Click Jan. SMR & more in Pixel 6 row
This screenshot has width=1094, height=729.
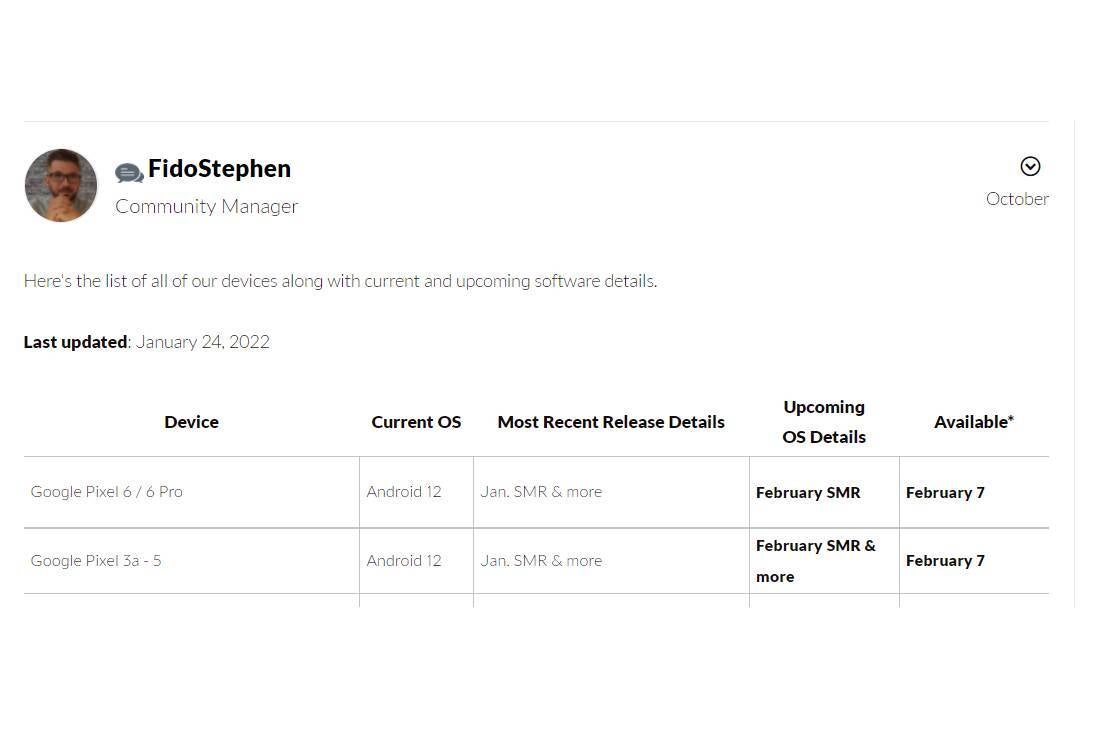(x=541, y=492)
